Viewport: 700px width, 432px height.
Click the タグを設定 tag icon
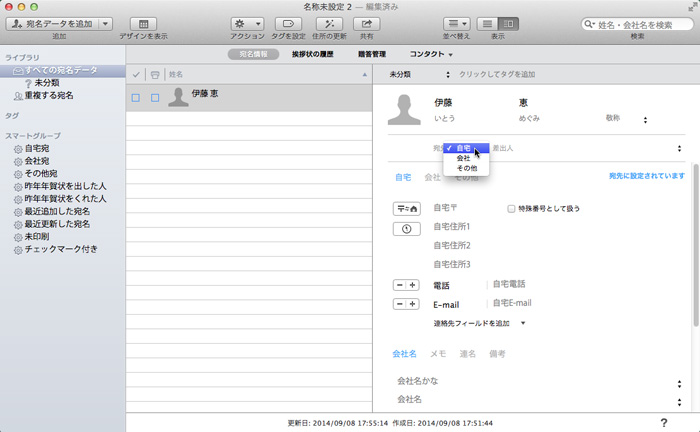288,23
